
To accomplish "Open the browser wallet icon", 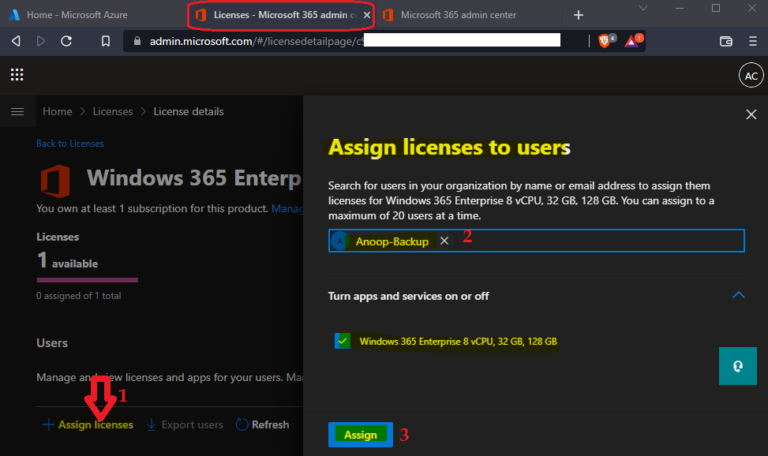I will [726, 41].
